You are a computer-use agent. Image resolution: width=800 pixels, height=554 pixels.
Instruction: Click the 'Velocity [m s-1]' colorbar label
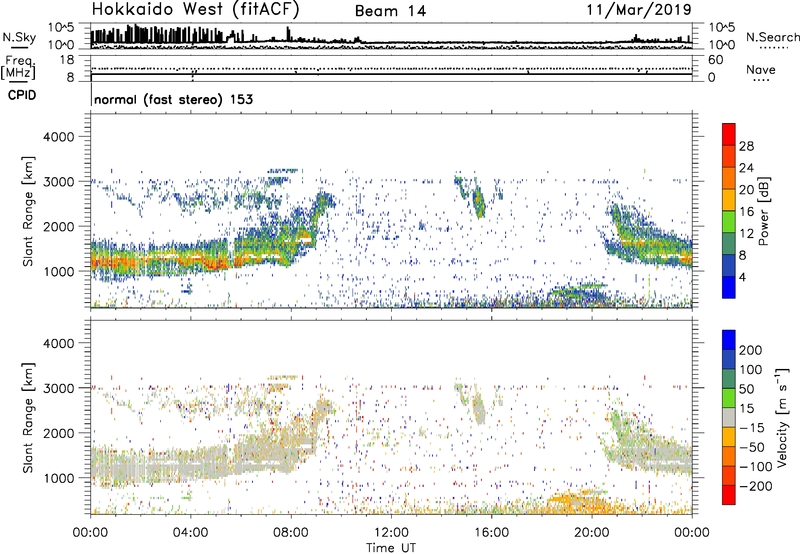[782, 417]
